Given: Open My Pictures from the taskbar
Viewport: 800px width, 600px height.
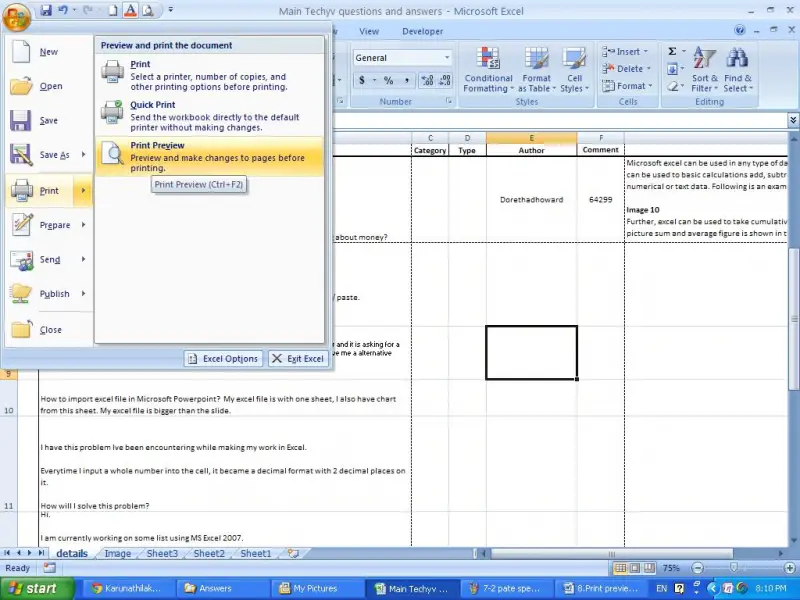Looking at the screenshot, I should click(x=316, y=588).
